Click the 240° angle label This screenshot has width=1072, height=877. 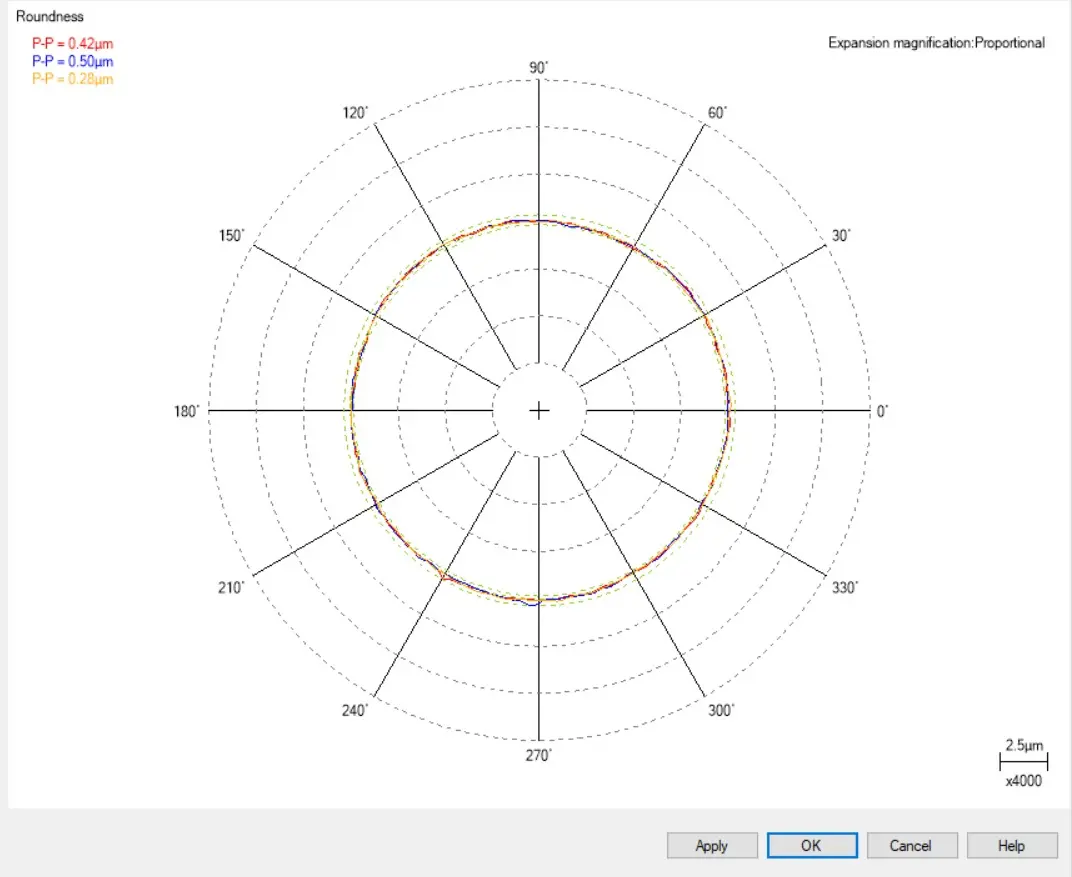355,710
